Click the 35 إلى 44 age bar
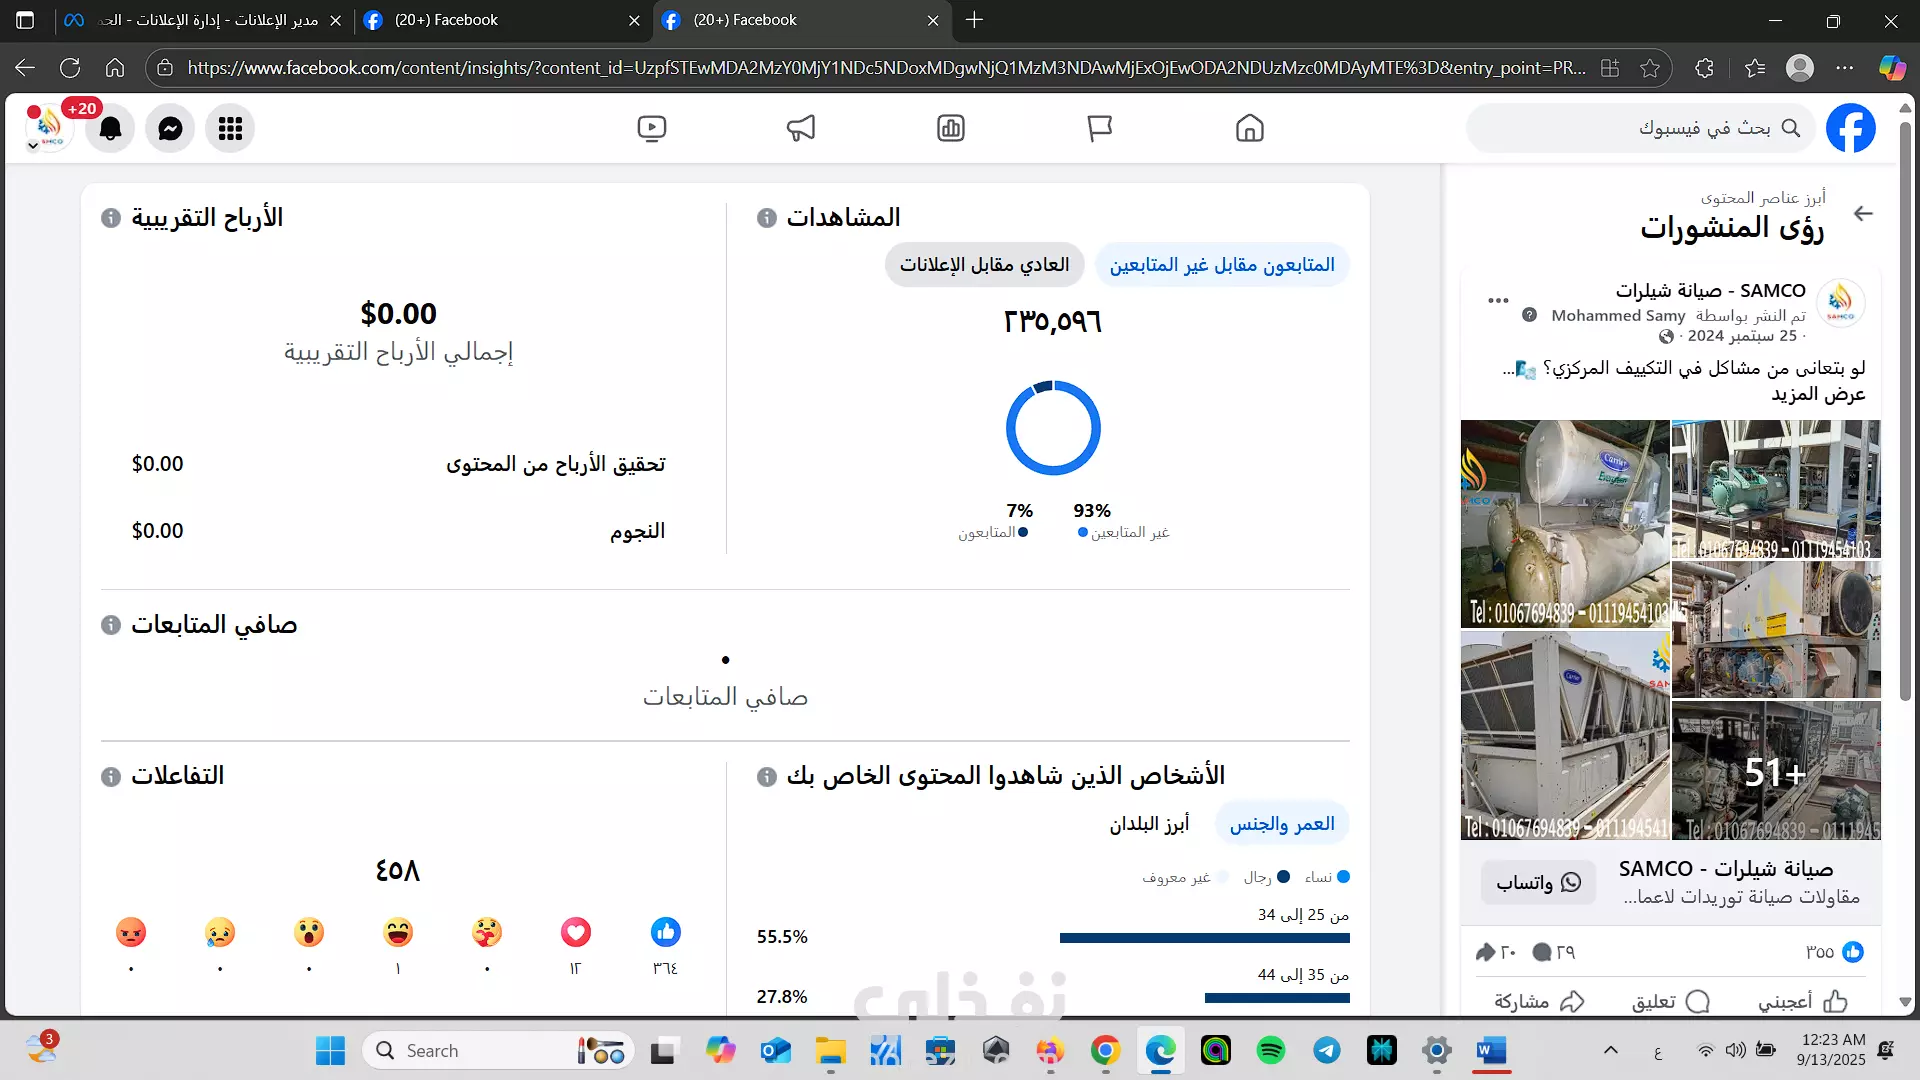 (x=1277, y=998)
